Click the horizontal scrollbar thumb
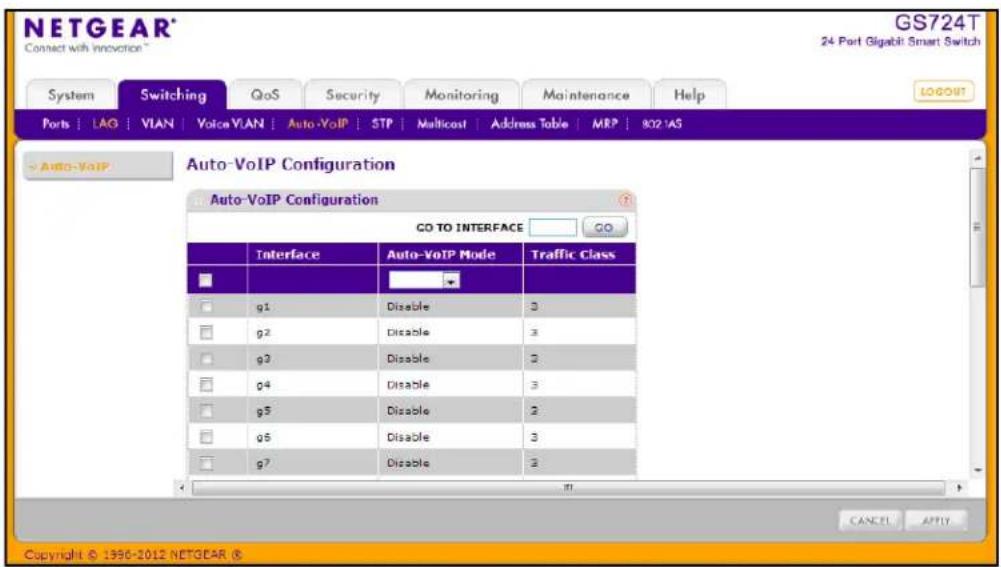Screen dimensions: 1001x567 point(568,488)
